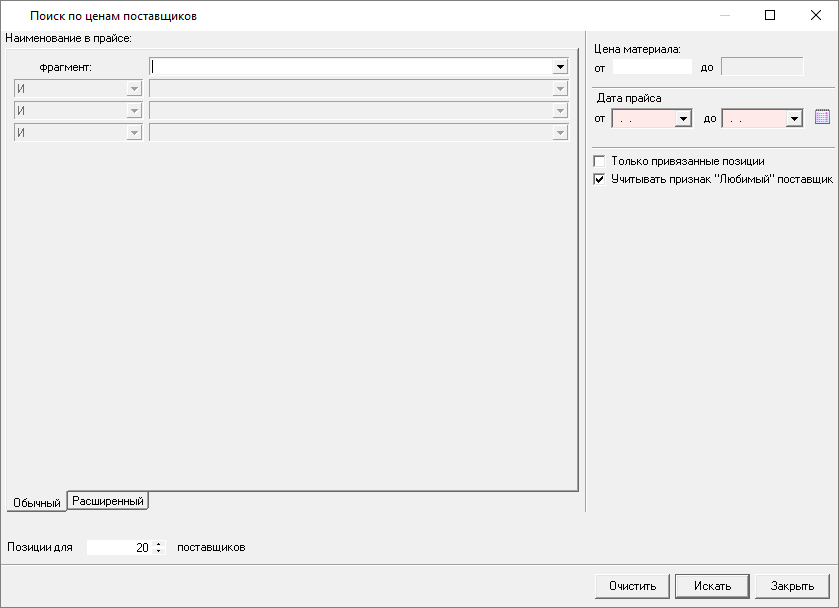Maximize the supplier price search window
The height and width of the screenshot is (608, 839).
(x=770, y=15)
